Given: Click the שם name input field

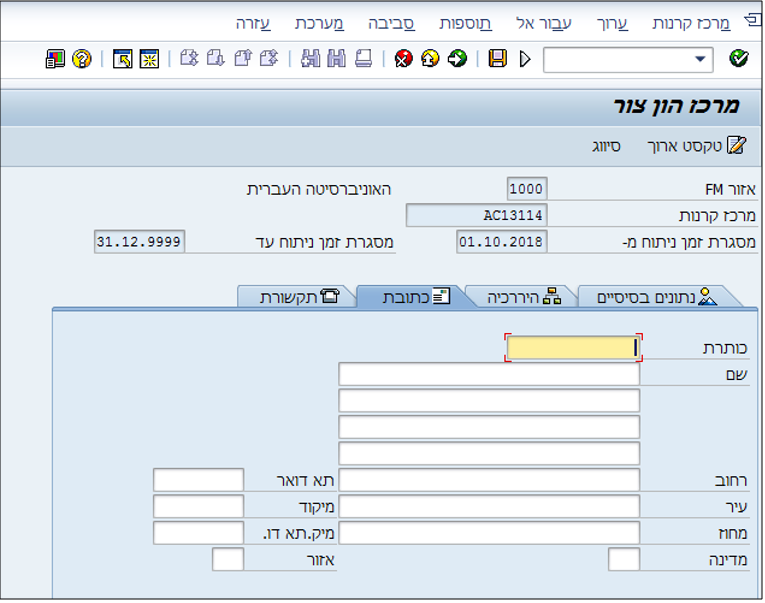Looking at the screenshot, I should pyautogui.click(x=489, y=374).
